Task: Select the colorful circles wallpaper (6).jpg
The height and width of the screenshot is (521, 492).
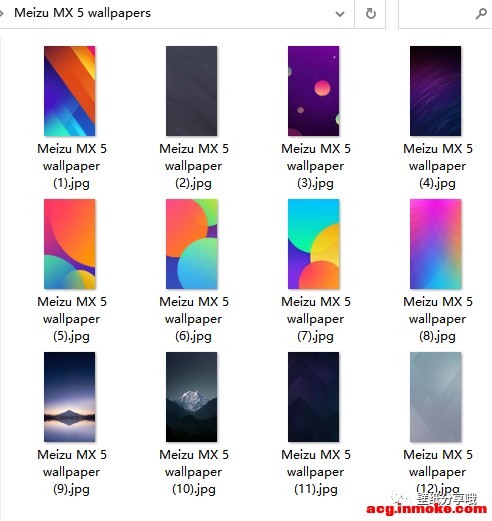Action: coord(191,244)
